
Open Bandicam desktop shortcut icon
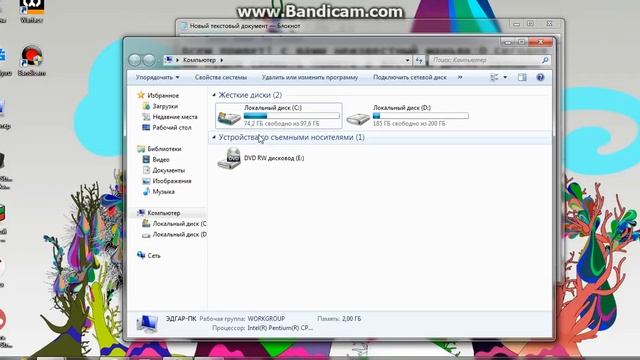(31, 60)
